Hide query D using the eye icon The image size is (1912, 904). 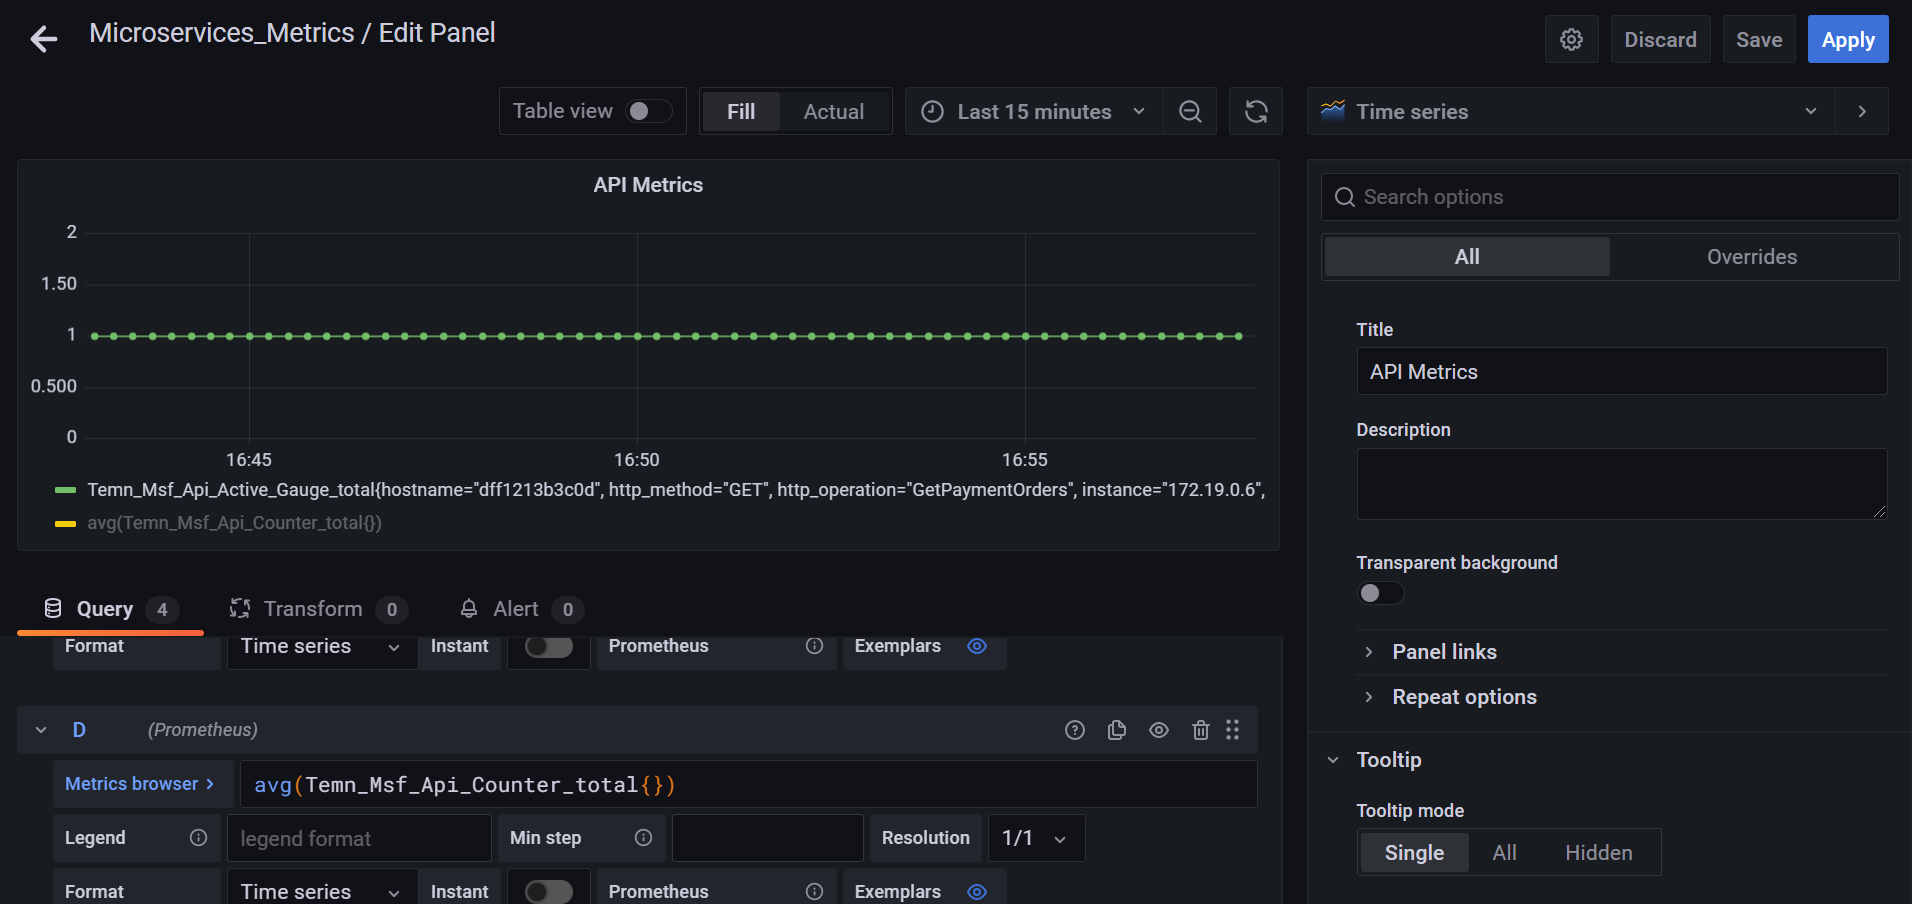click(x=1159, y=730)
